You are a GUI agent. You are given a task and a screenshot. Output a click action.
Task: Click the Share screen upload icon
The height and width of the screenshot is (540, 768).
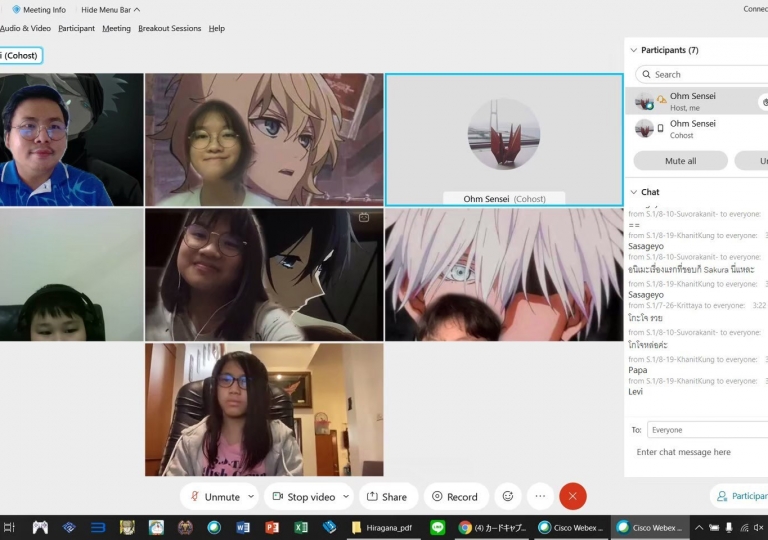pyautogui.click(x=372, y=496)
